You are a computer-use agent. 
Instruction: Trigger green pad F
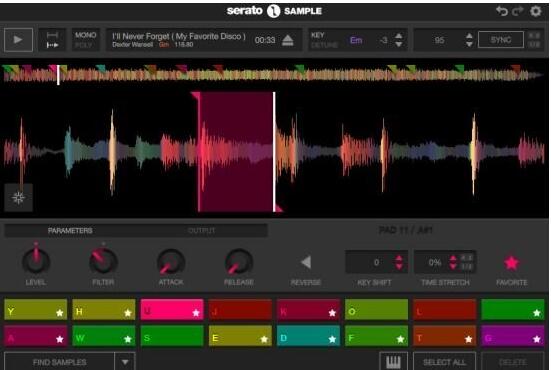[376, 336]
